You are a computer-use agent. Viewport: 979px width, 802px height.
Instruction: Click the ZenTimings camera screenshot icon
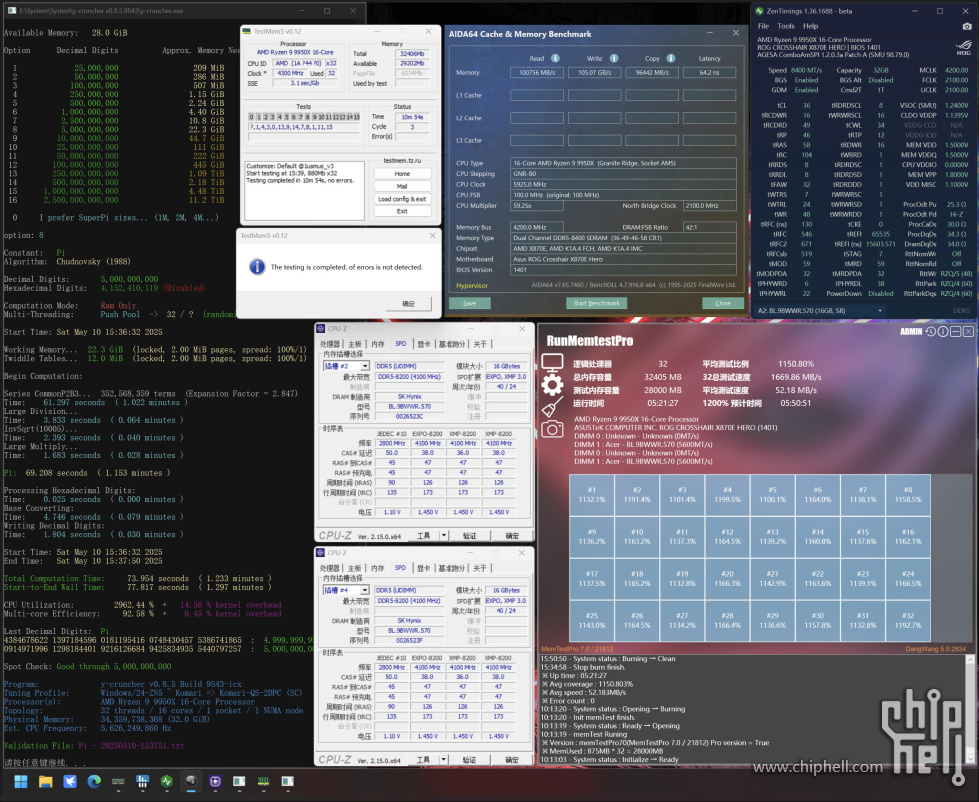click(967, 26)
